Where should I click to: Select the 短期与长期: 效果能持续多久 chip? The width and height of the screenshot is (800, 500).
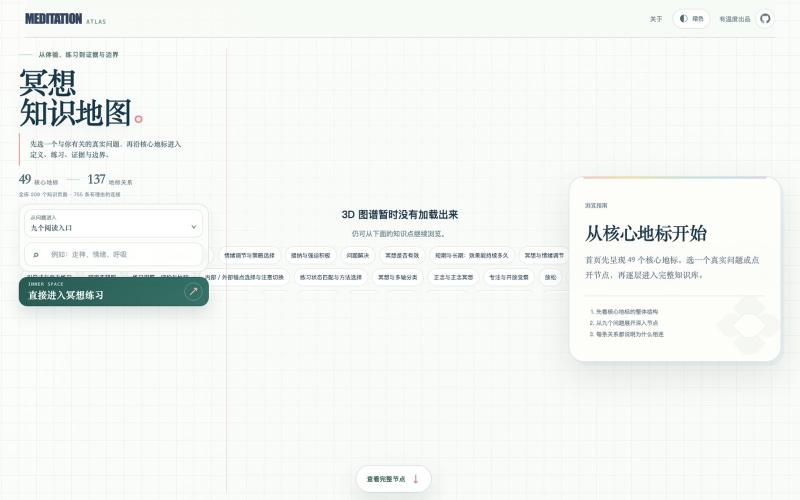tap(471, 255)
